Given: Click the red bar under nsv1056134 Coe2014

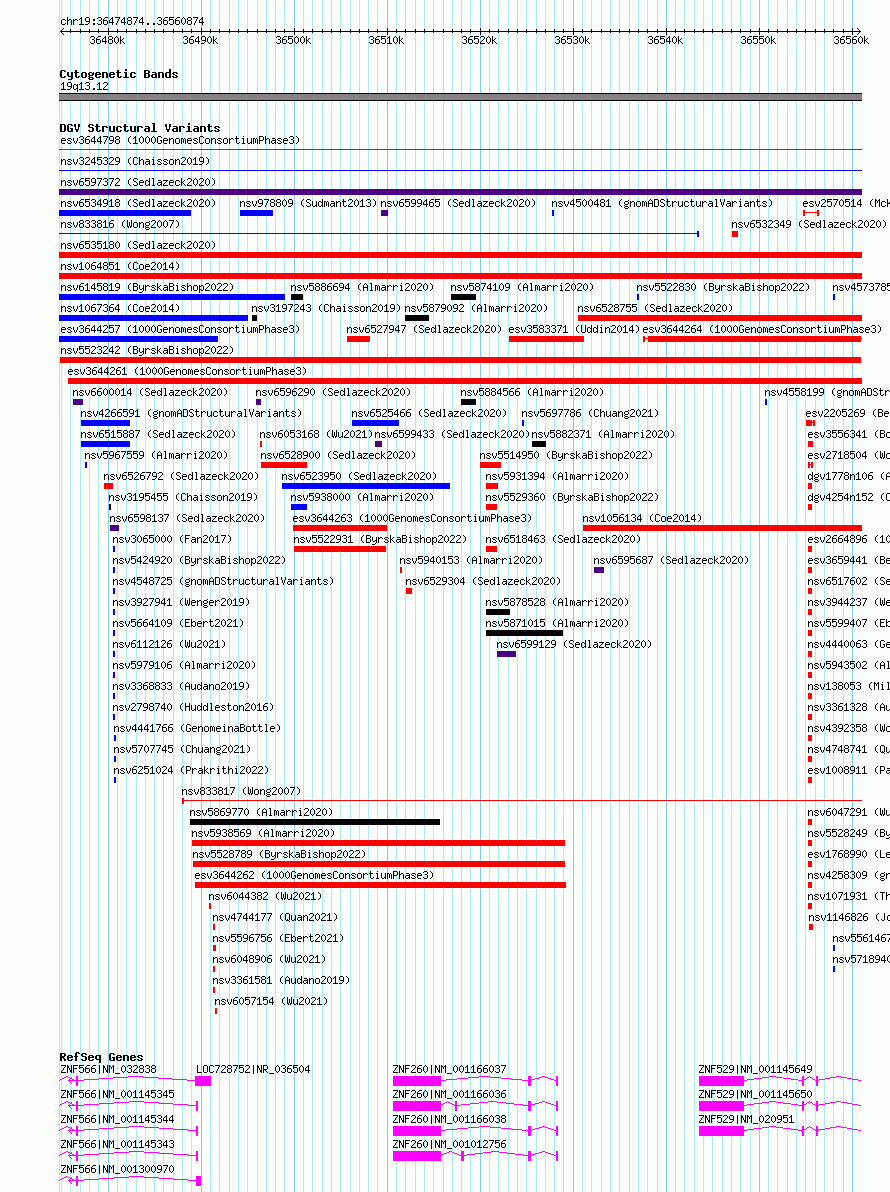Looking at the screenshot, I should point(722,528).
